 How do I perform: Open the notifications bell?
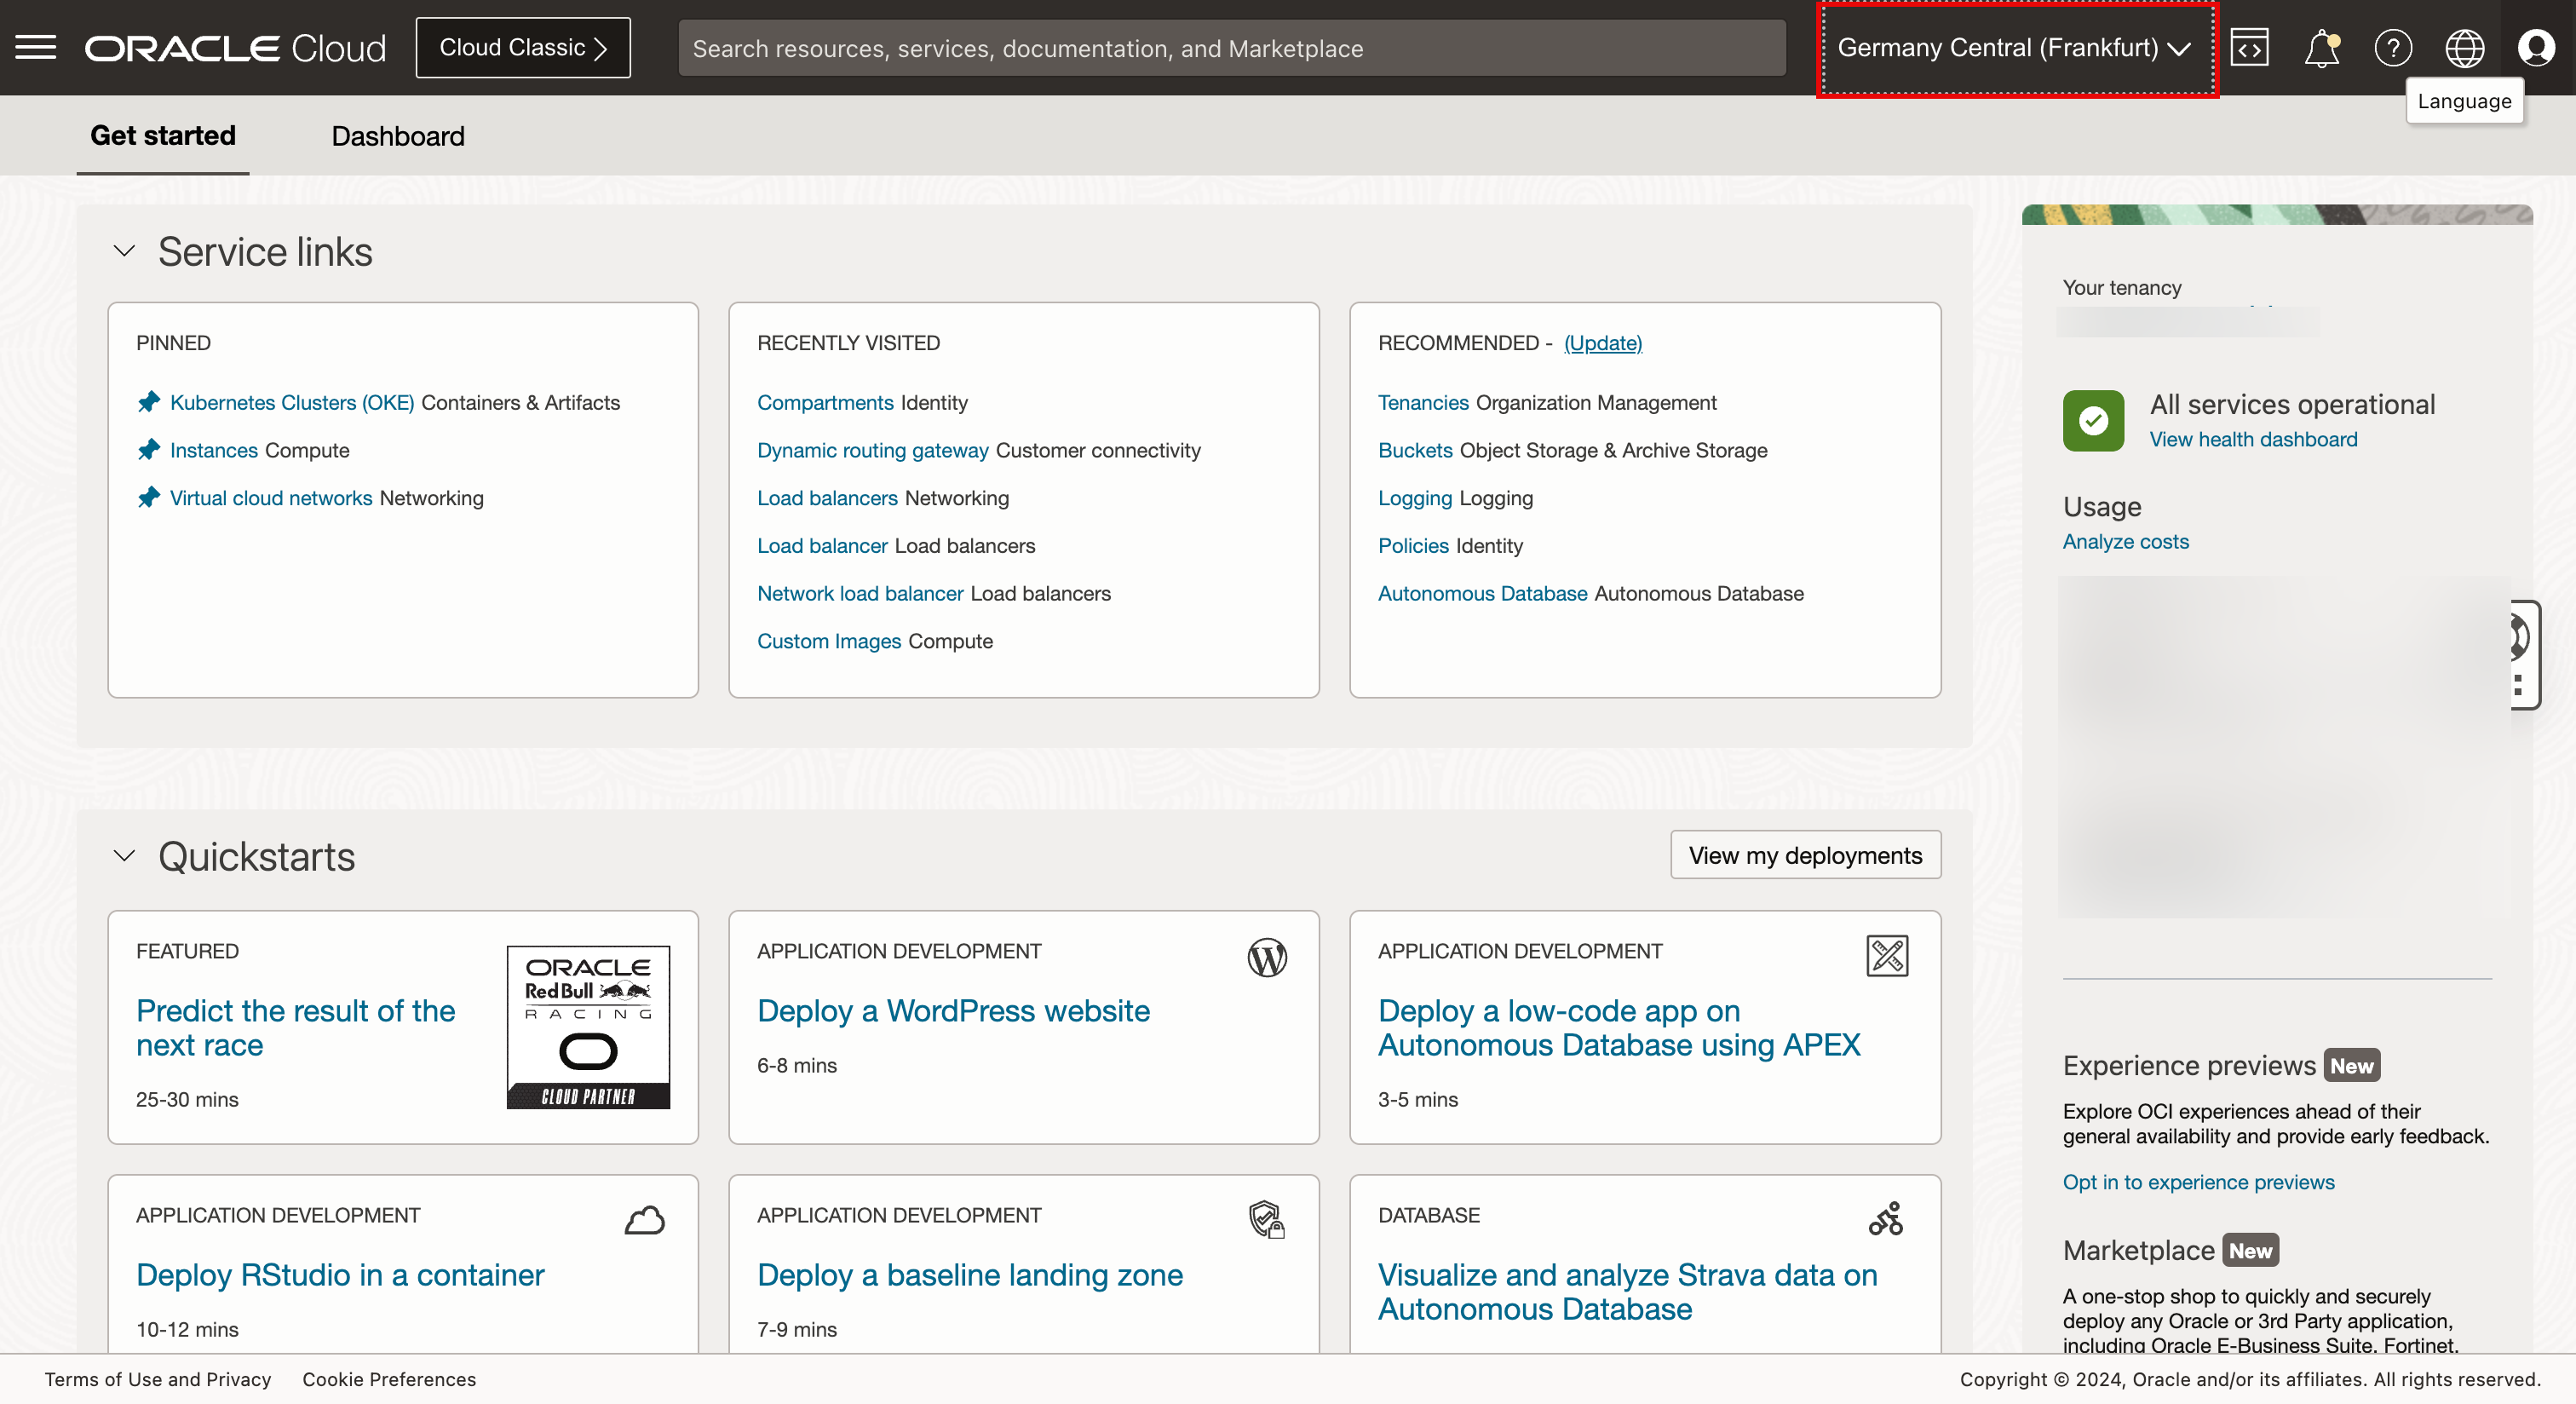(x=2321, y=48)
